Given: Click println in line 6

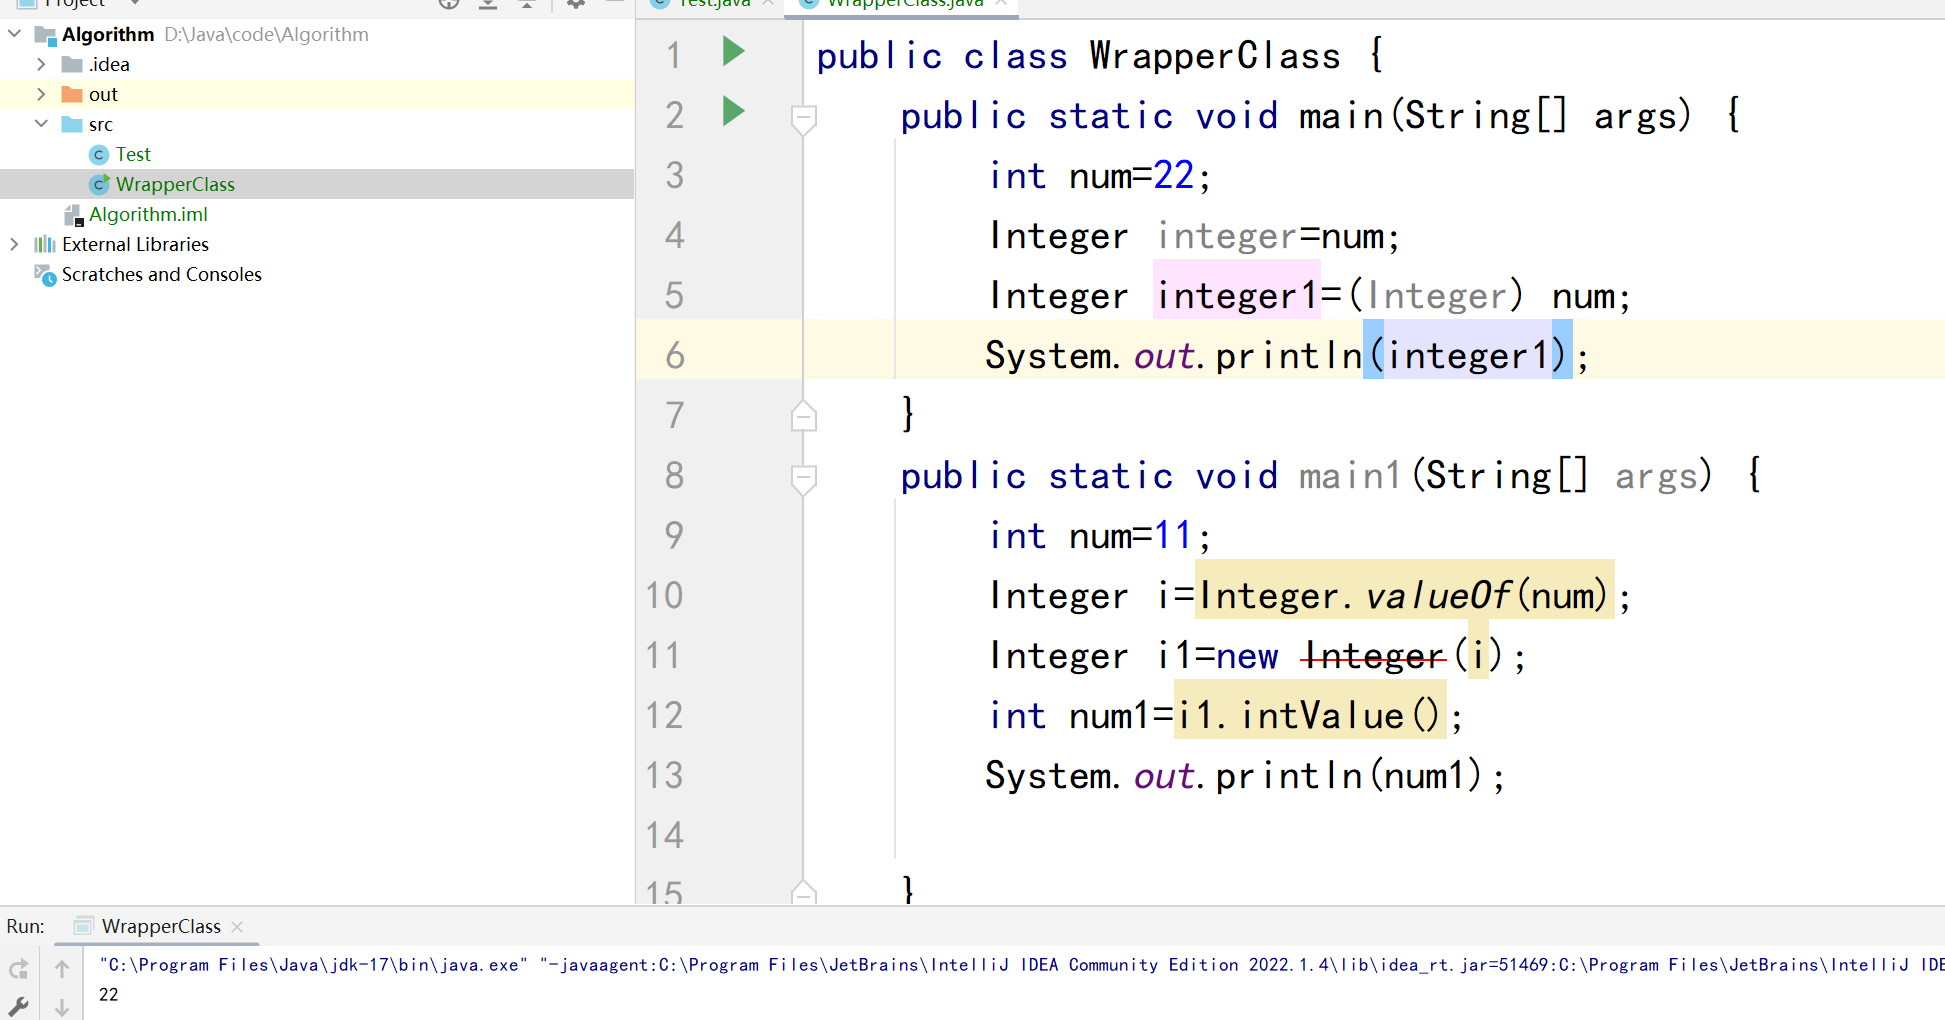Looking at the screenshot, I should point(1289,356).
